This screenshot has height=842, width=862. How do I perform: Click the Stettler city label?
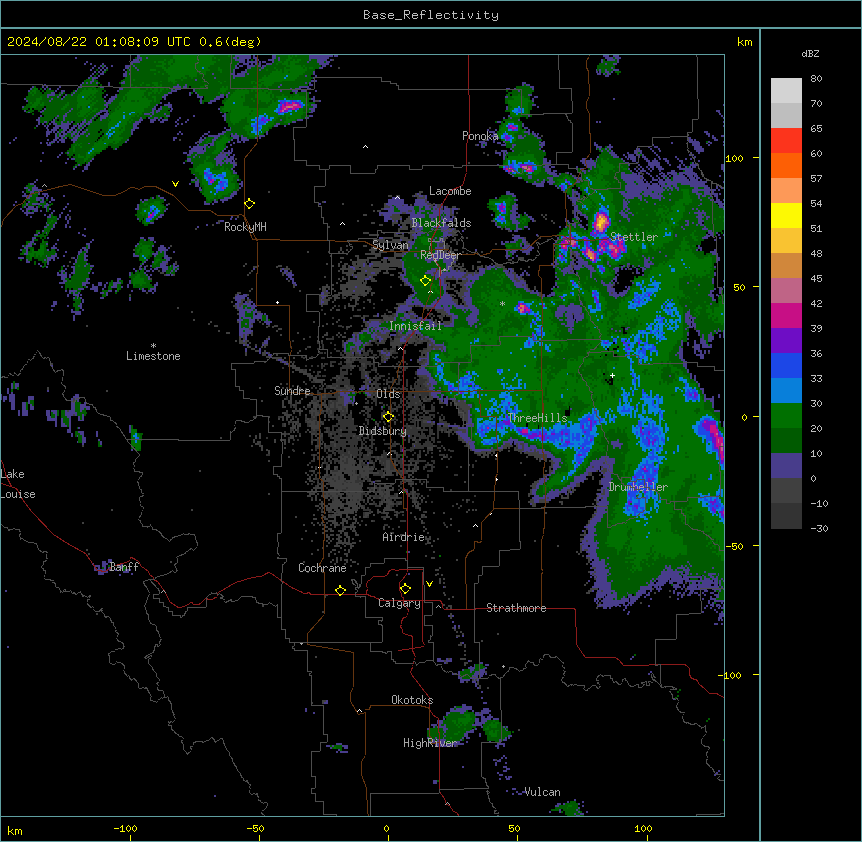[634, 237]
